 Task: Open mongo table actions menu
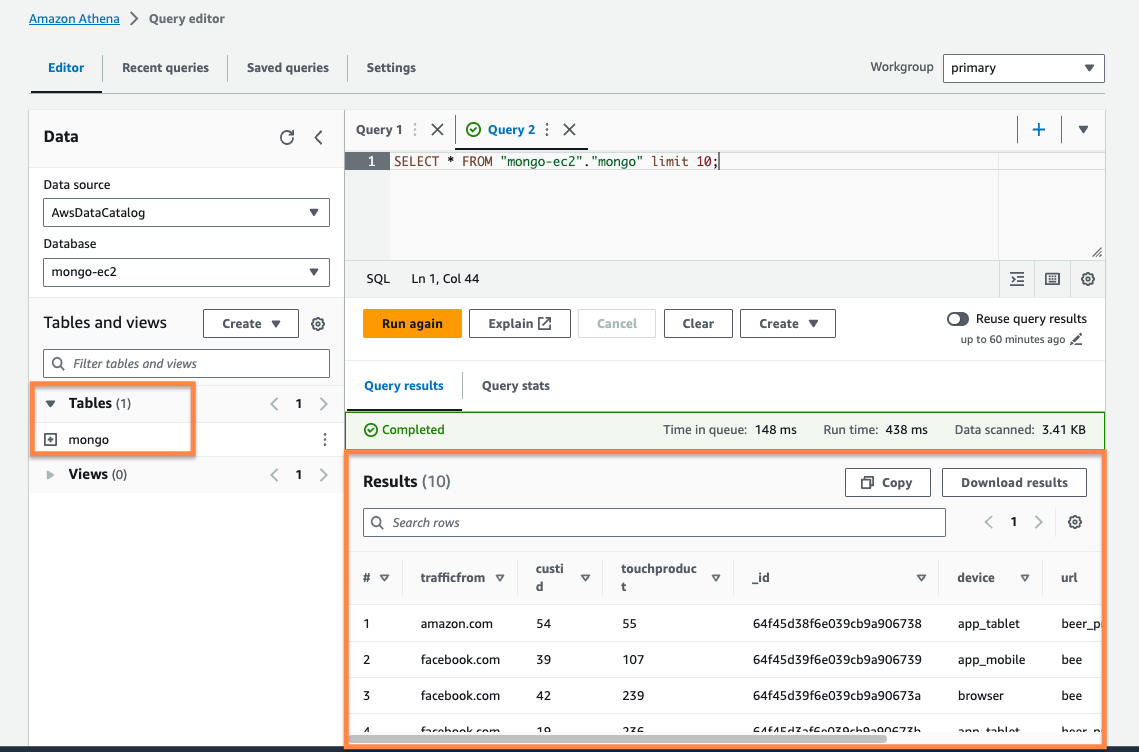click(324, 440)
